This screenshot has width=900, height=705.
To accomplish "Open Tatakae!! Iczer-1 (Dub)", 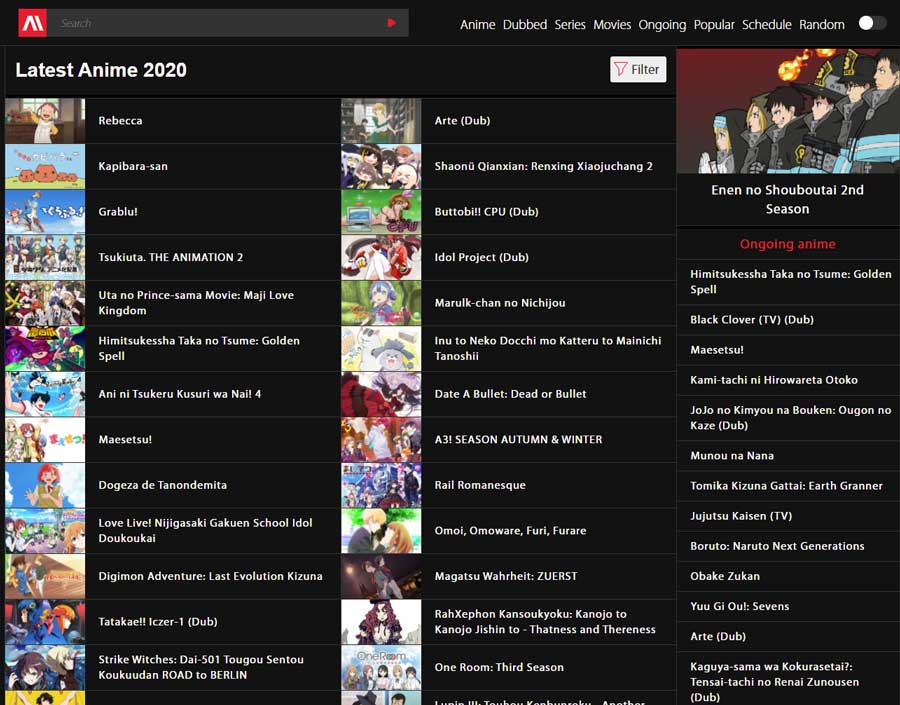I will [158, 622].
